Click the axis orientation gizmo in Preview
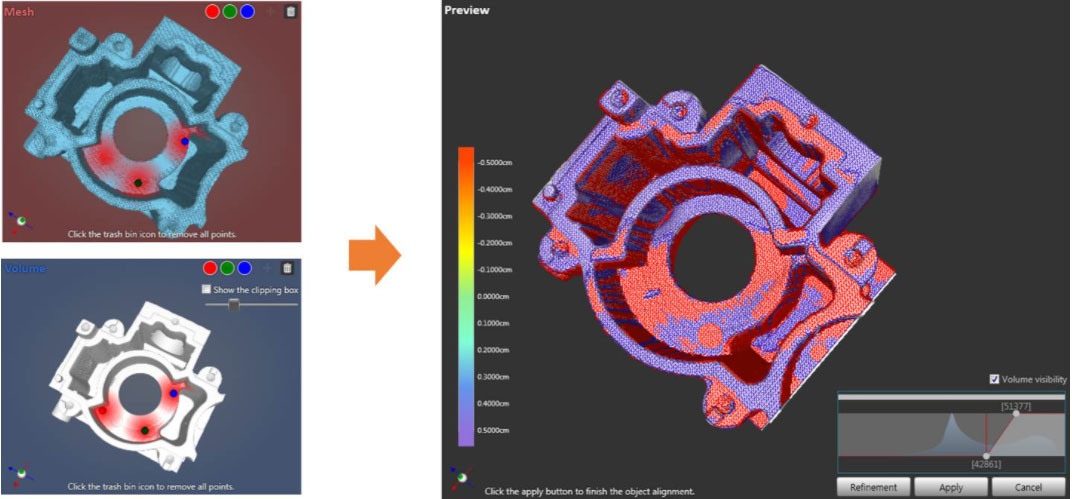 click(x=459, y=478)
